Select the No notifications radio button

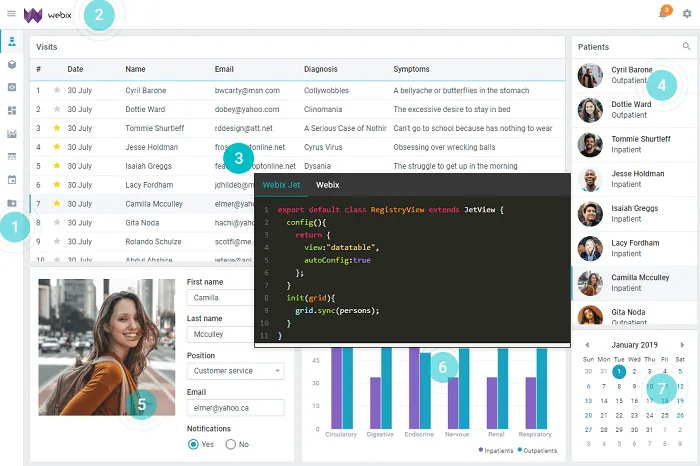[x=230, y=444]
